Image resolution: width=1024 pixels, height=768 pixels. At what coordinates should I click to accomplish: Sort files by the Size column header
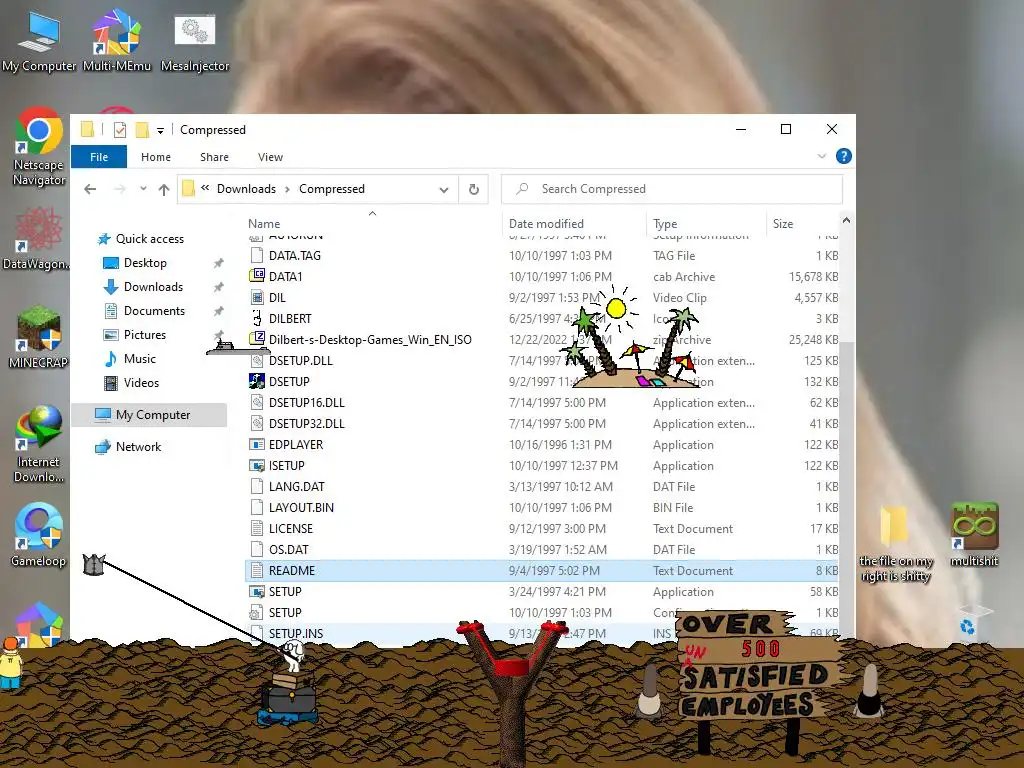click(x=782, y=223)
